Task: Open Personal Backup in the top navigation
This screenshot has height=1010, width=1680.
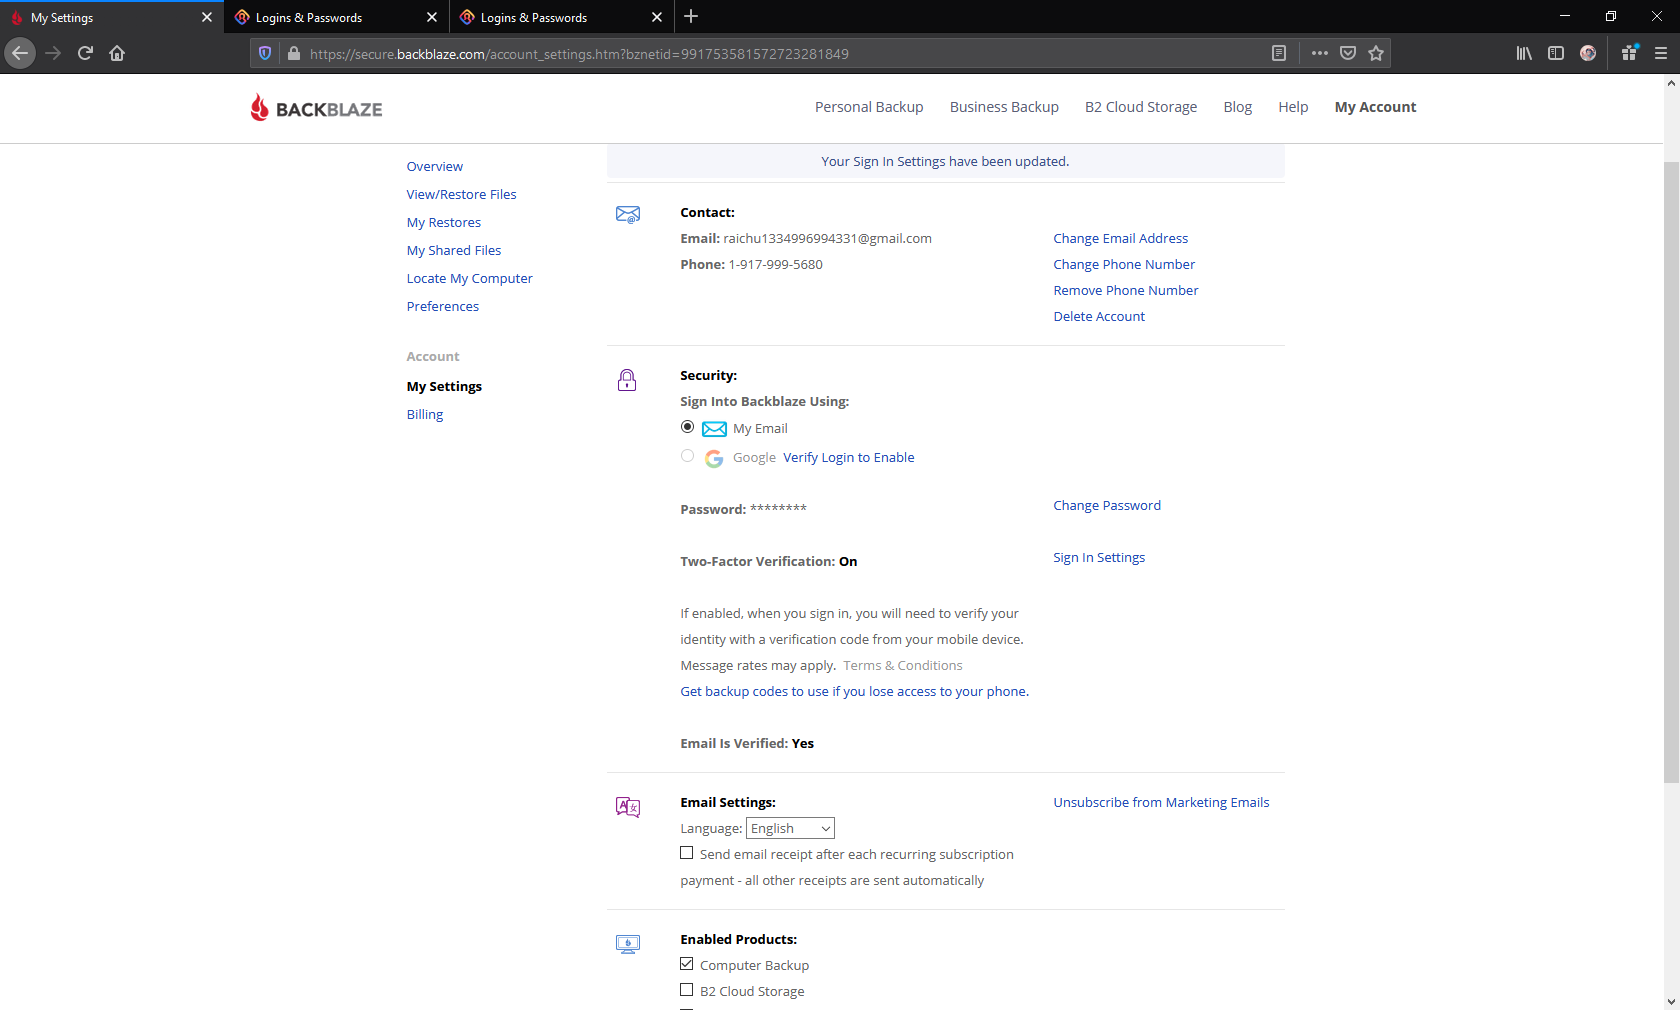Action: click(x=869, y=107)
